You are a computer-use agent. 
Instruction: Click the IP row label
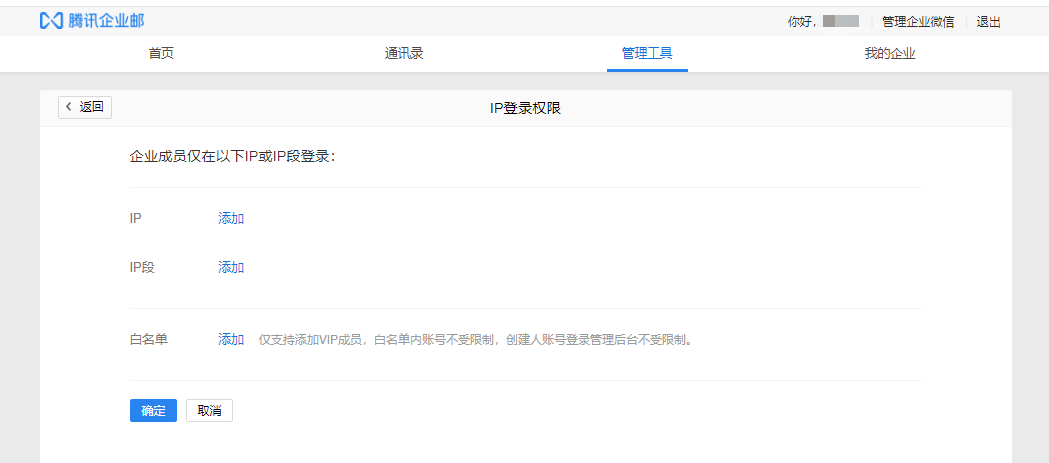[x=136, y=218]
